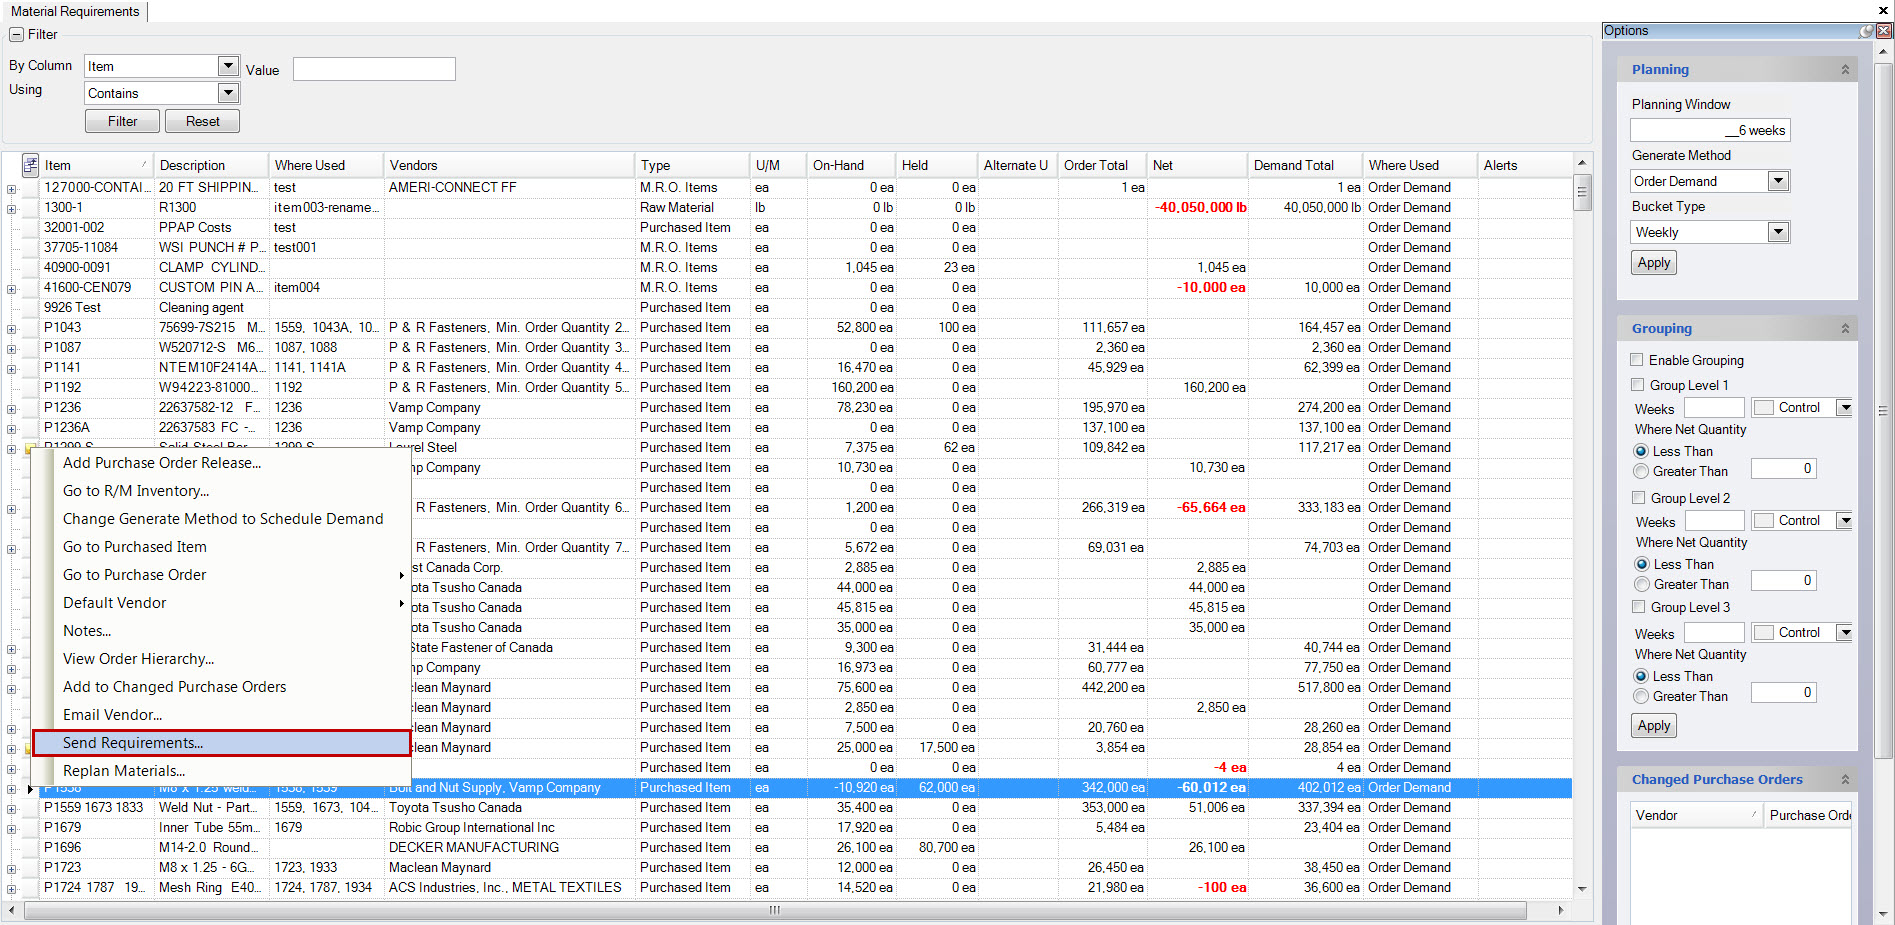
Task: Check the Group Level 3 checkbox
Action: pos(1638,607)
